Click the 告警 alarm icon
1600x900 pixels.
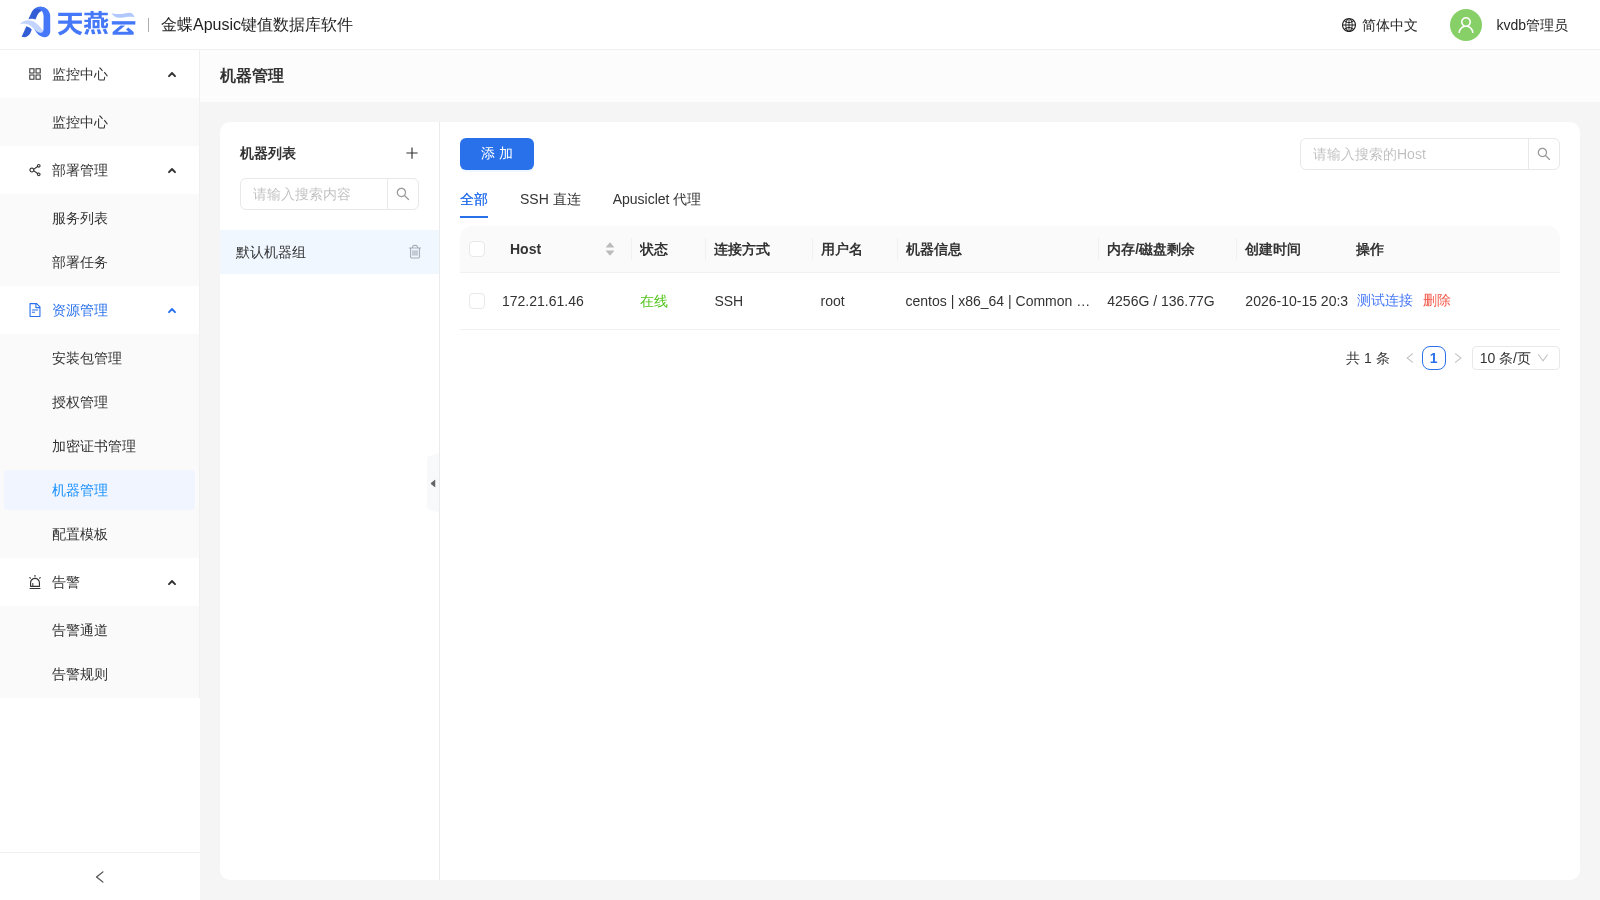35,582
